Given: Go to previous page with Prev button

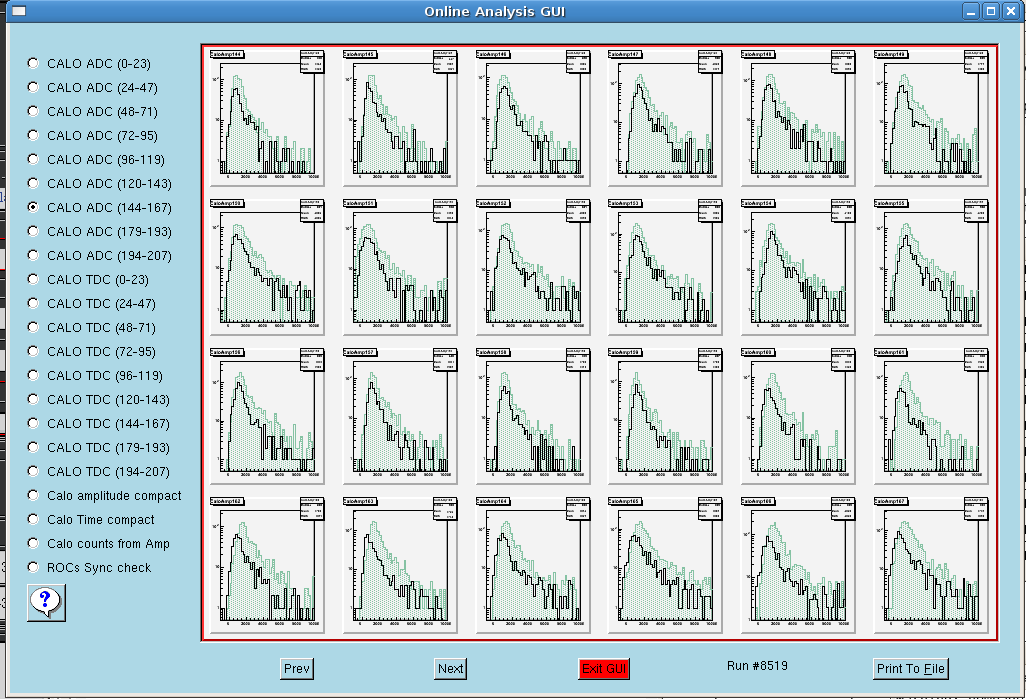Looking at the screenshot, I should click(296, 668).
